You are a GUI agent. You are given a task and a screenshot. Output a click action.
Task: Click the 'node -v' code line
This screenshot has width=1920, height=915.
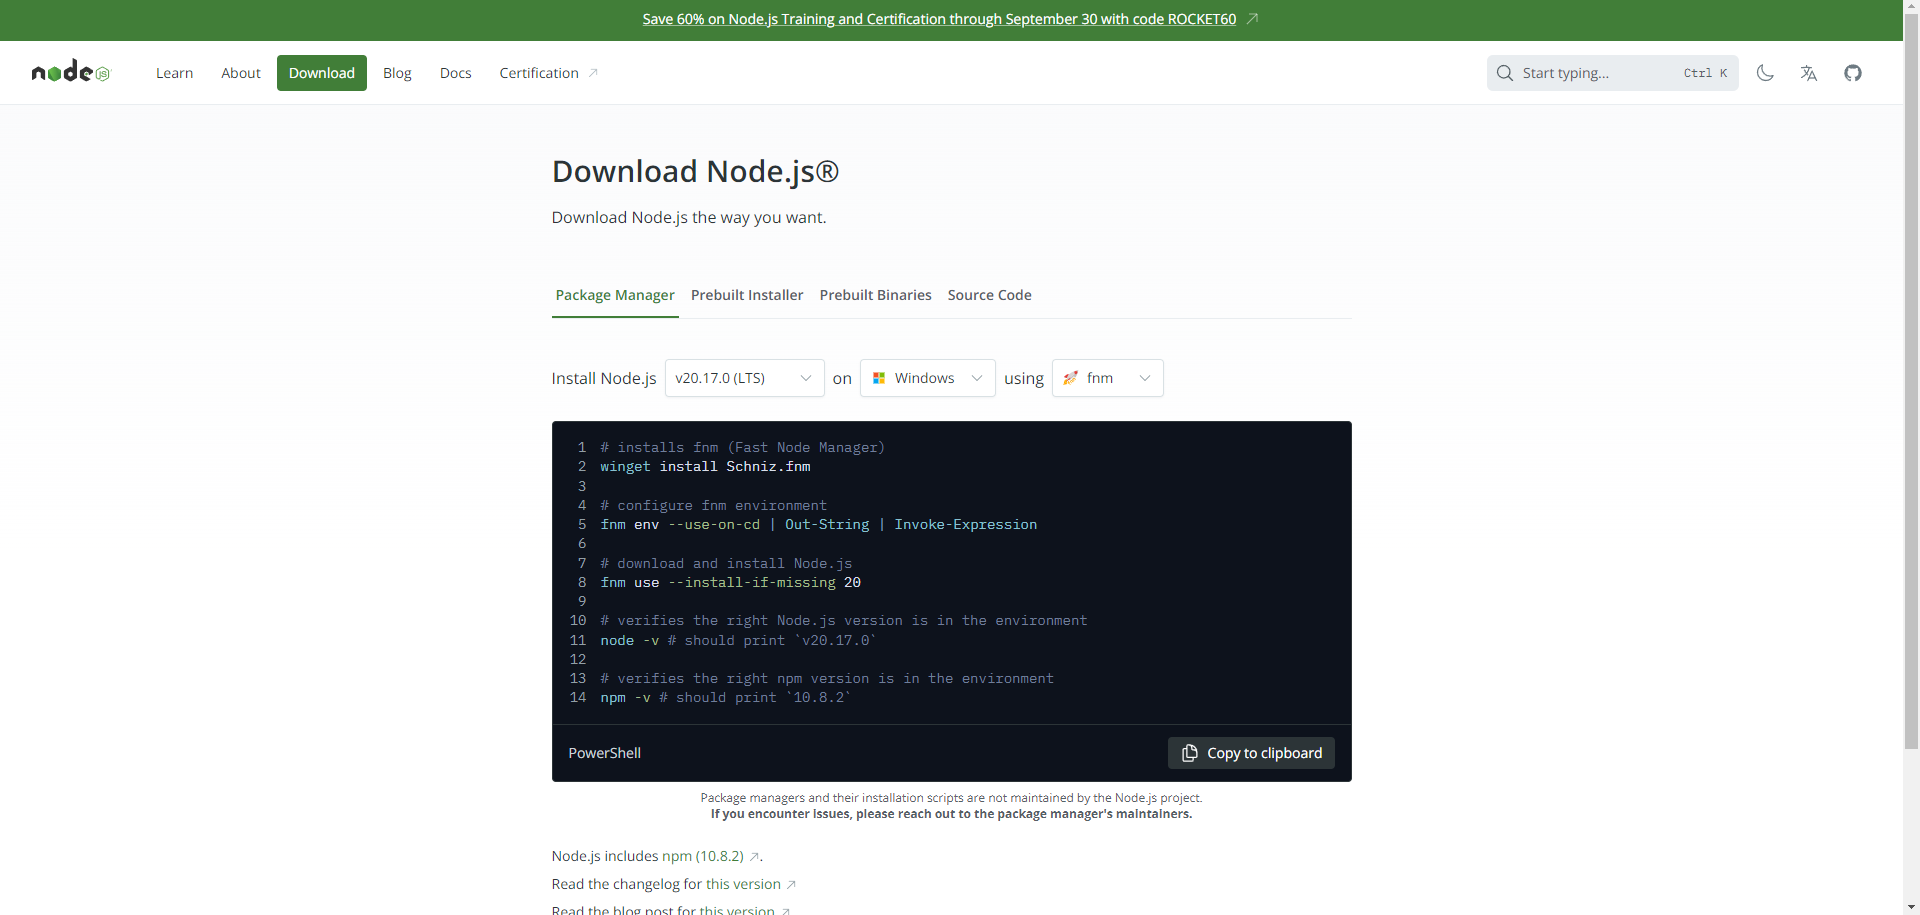coord(738,641)
